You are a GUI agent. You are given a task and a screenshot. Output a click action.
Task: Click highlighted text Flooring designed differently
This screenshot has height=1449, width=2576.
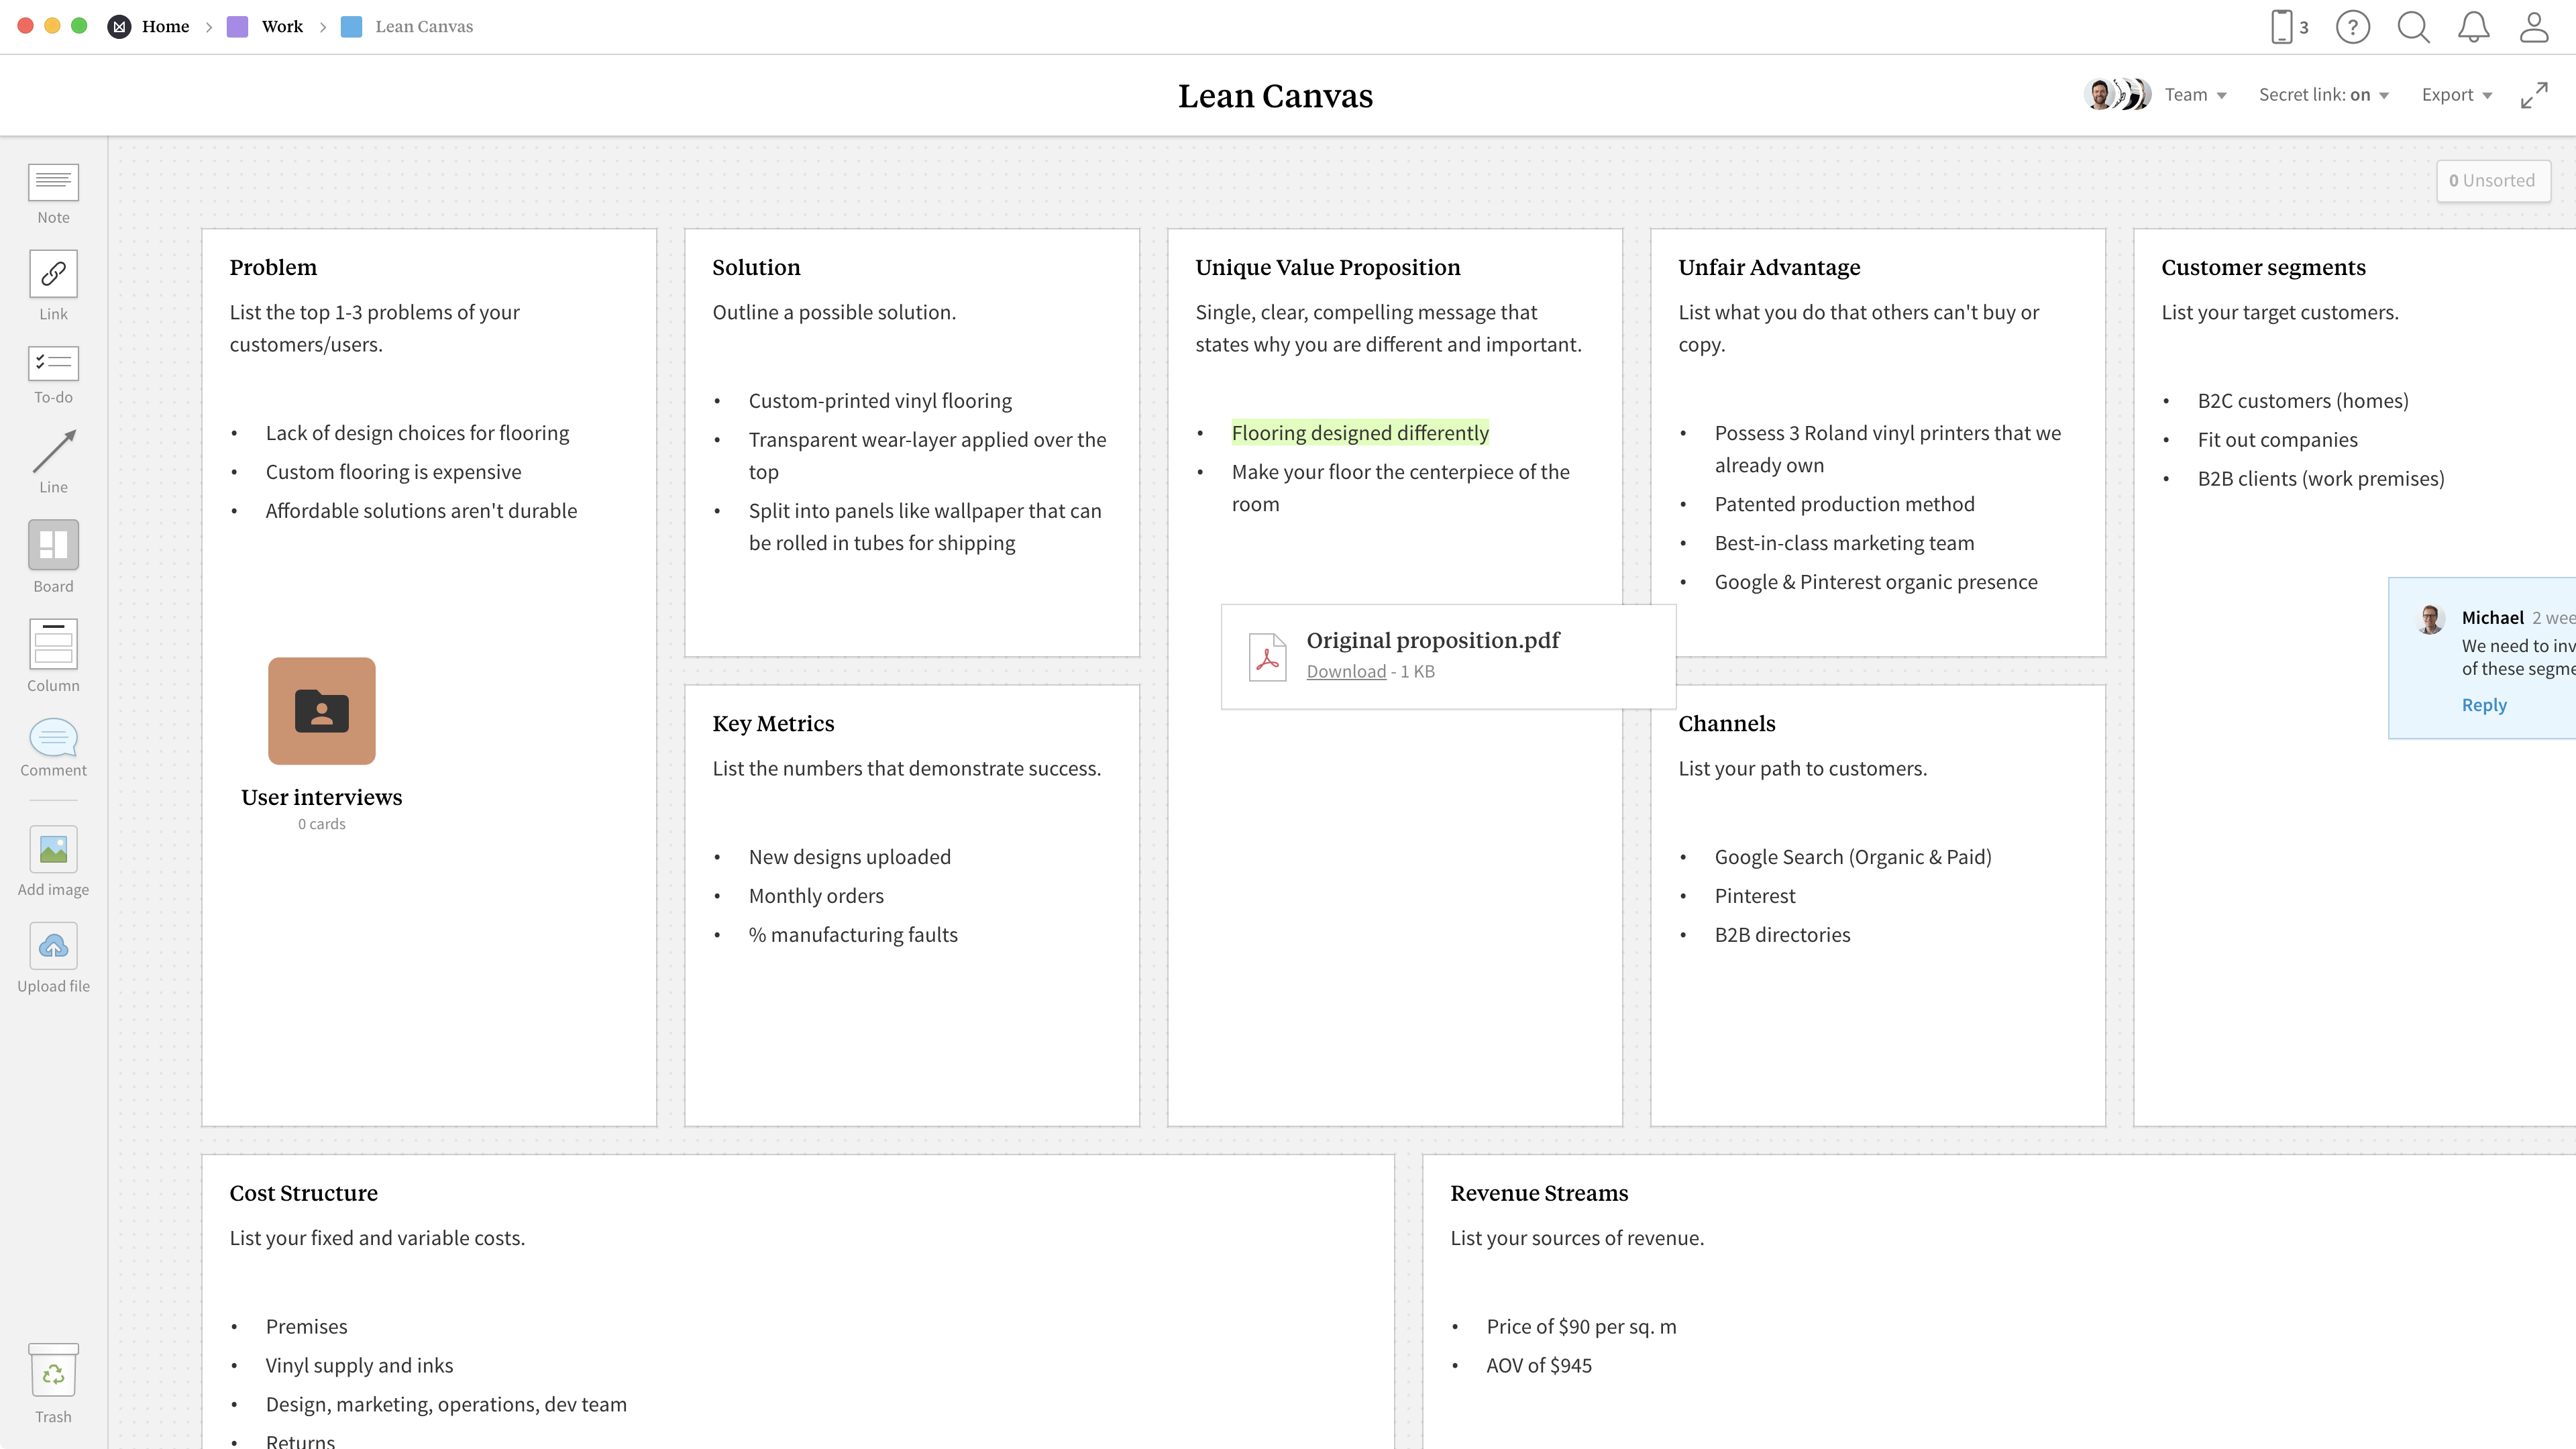pos(1360,433)
